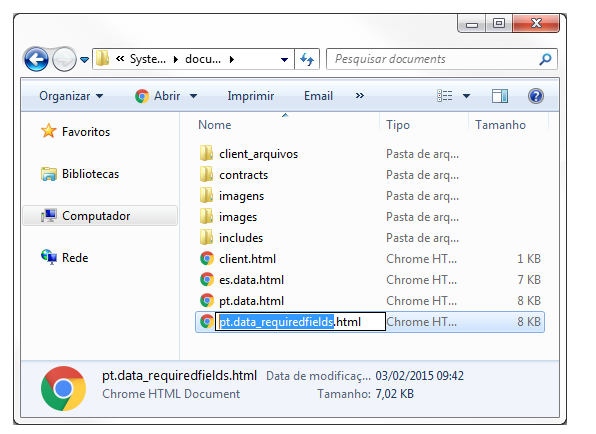Select Computador in the navigation pane
The image size is (596, 434).
pos(100,215)
